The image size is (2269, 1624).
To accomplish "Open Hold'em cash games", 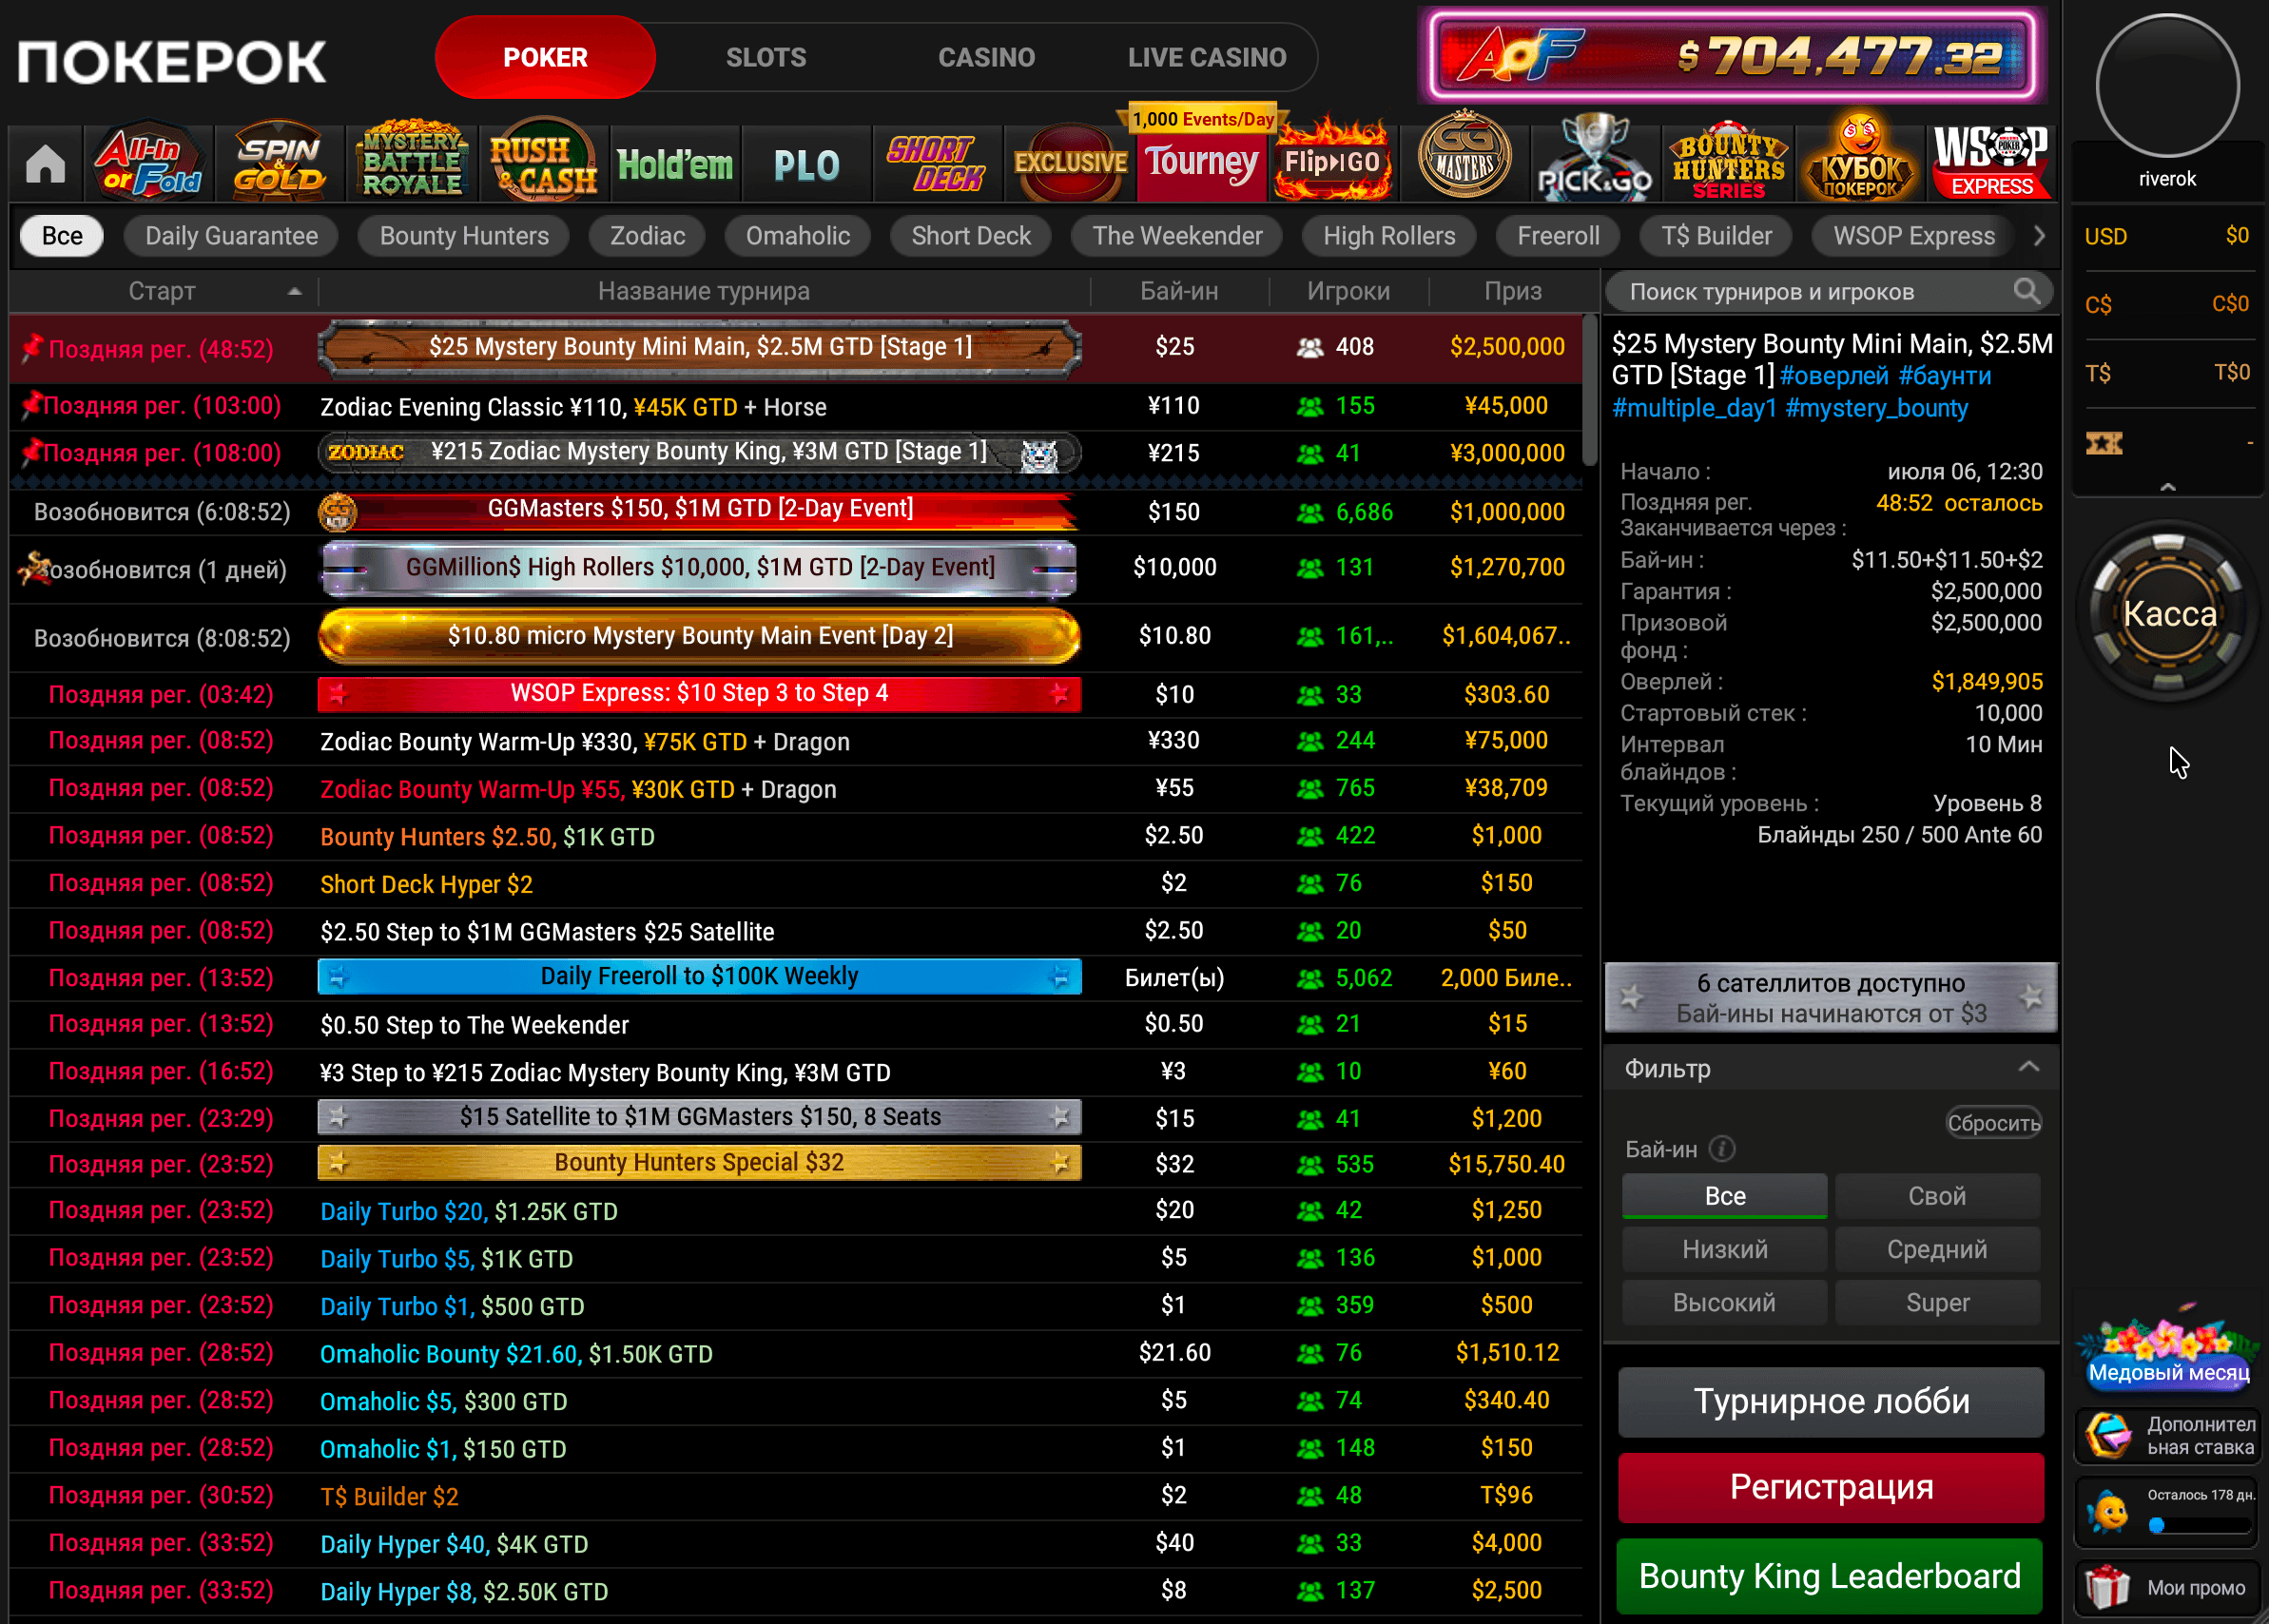I will click(675, 164).
